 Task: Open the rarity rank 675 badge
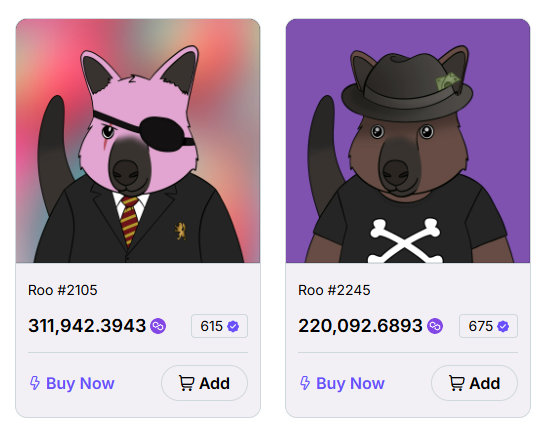click(488, 326)
